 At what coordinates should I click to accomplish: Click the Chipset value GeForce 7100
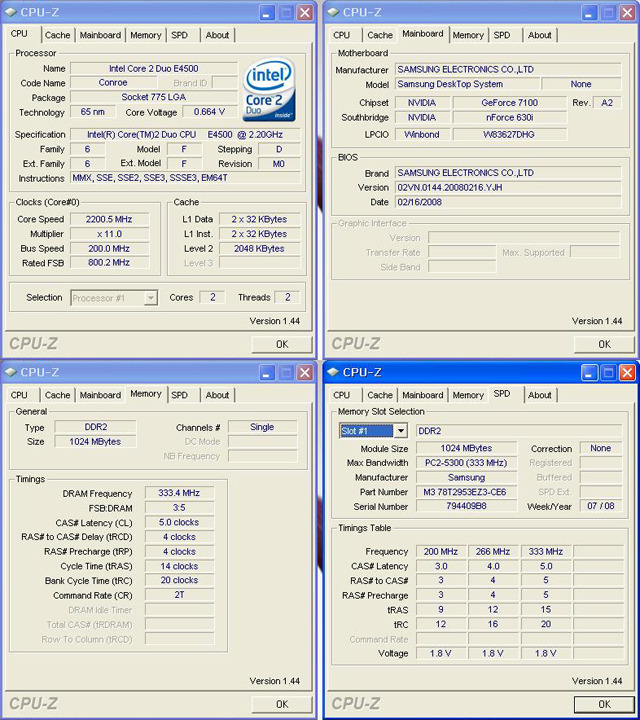point(510,103)
